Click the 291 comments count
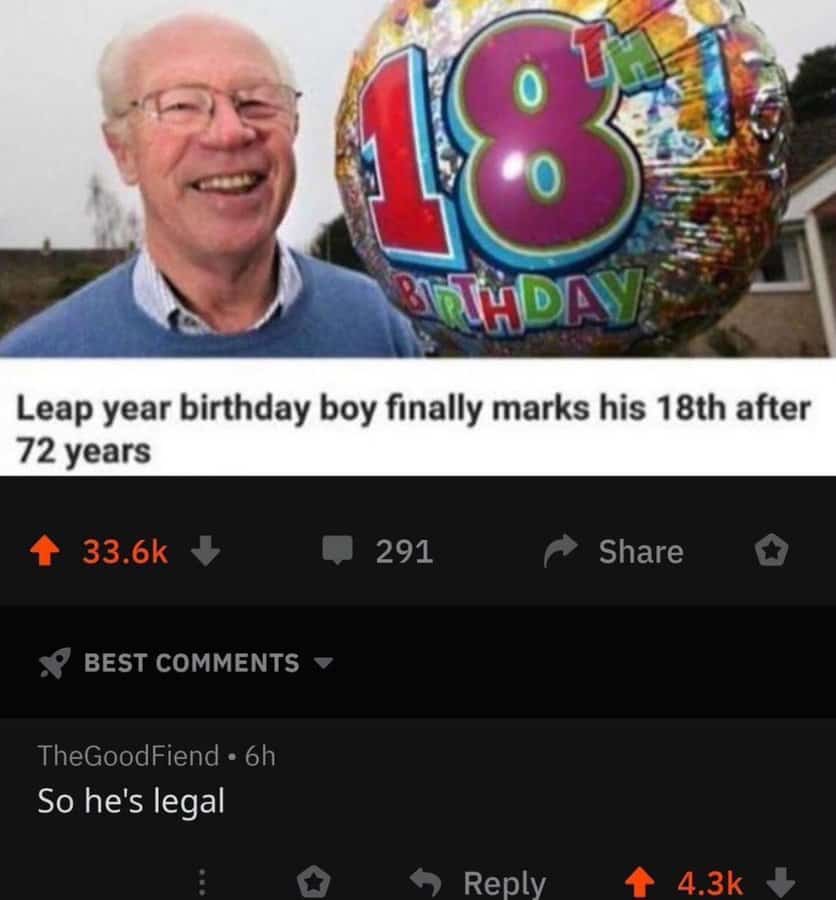Viewport: 836px width, 900px height. pos(404,552)
